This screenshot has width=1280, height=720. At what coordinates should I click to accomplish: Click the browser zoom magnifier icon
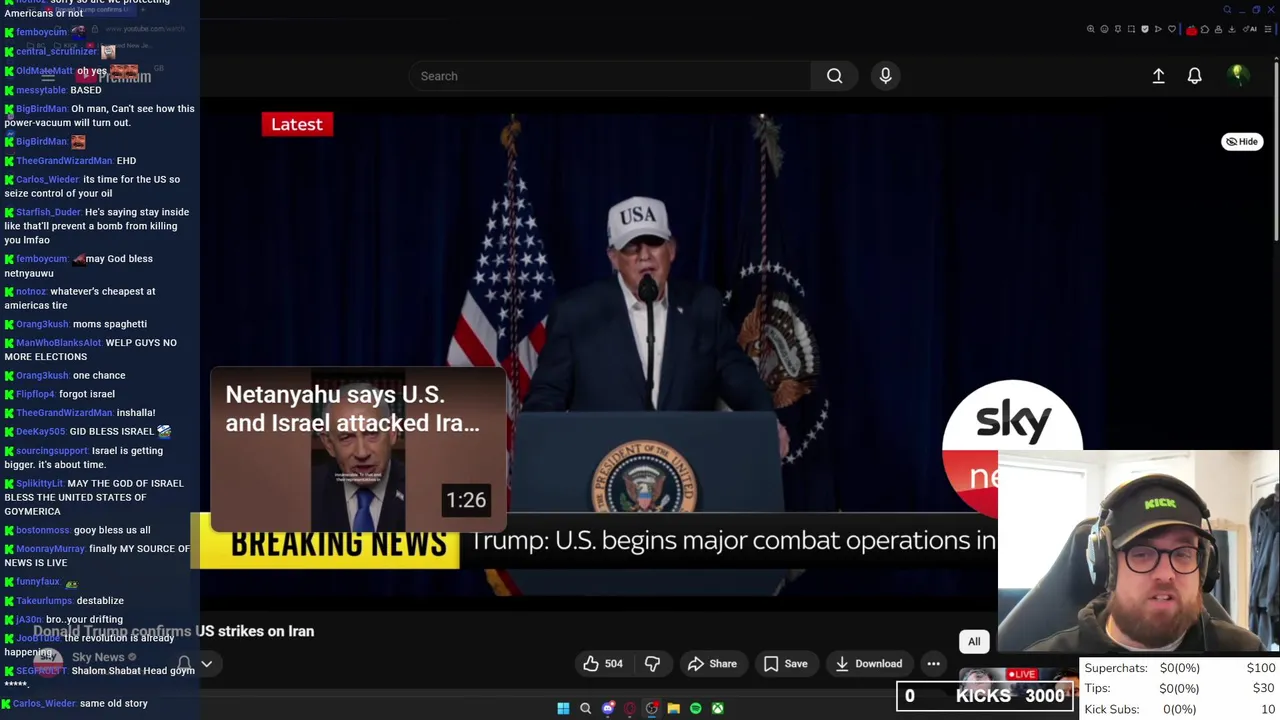point(1090,29)
